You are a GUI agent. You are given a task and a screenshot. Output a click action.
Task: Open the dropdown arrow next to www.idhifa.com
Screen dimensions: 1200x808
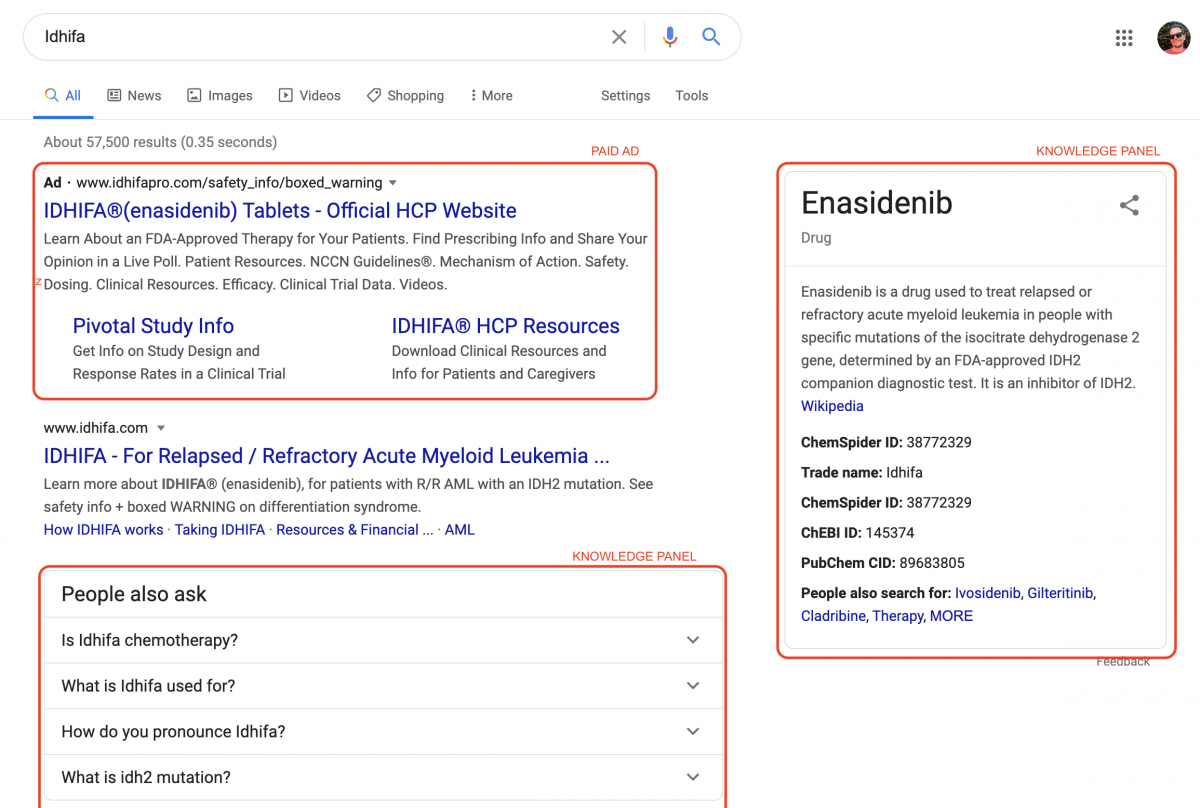click(x=161, y=428)
